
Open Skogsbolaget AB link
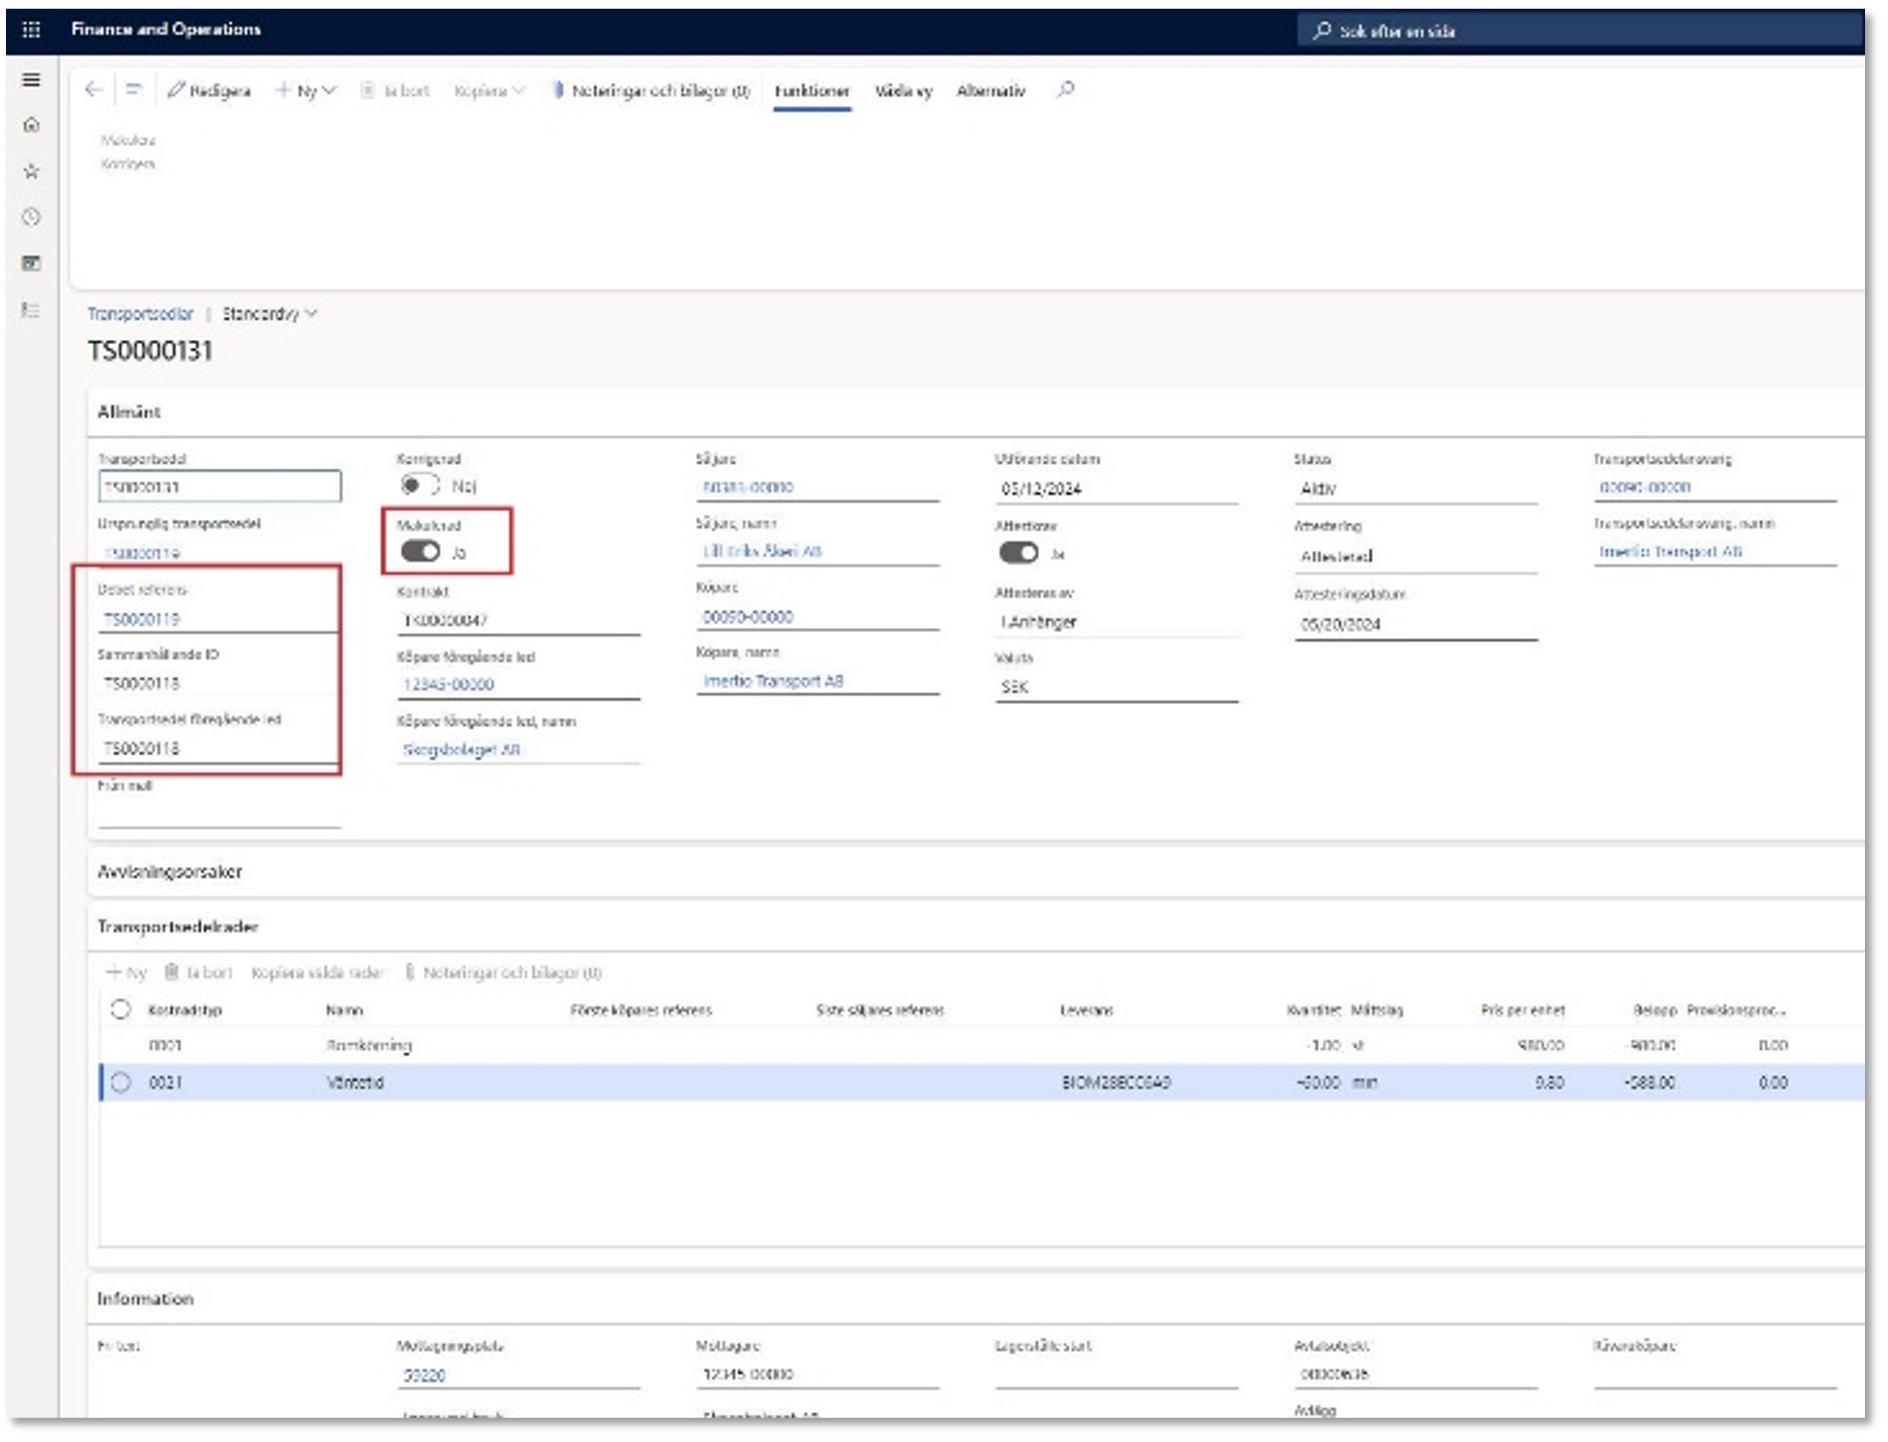462,750
